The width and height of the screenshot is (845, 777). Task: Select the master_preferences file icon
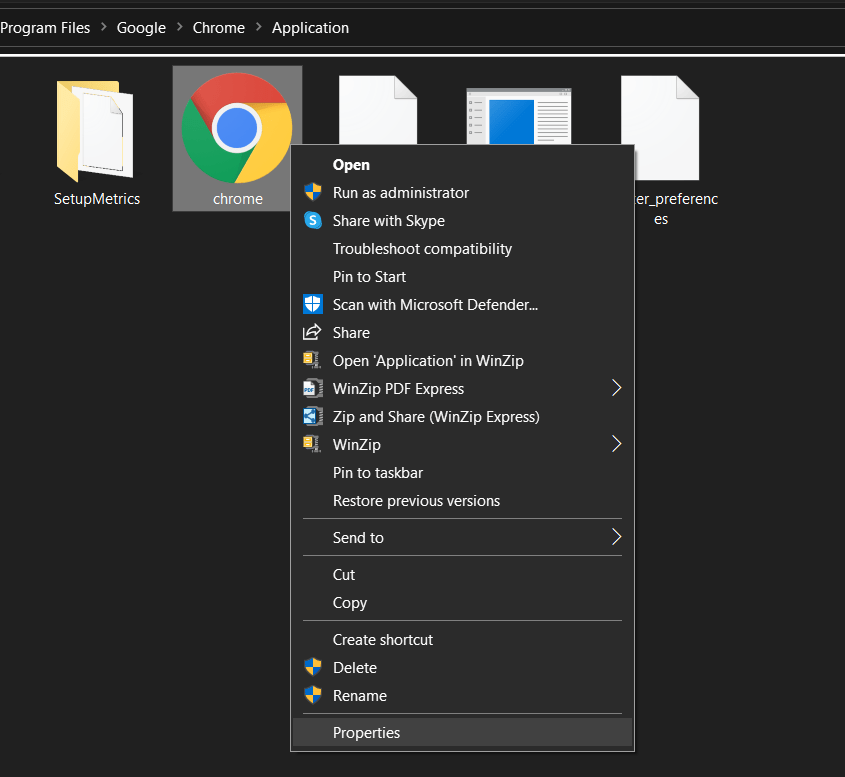(x=660, y=125)
